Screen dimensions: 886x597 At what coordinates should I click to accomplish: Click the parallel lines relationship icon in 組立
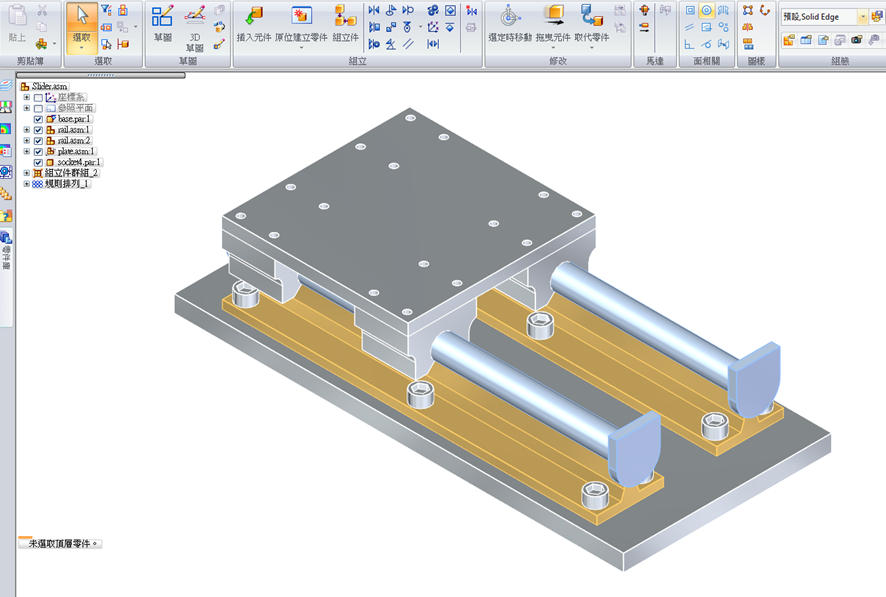click(409, 43)
